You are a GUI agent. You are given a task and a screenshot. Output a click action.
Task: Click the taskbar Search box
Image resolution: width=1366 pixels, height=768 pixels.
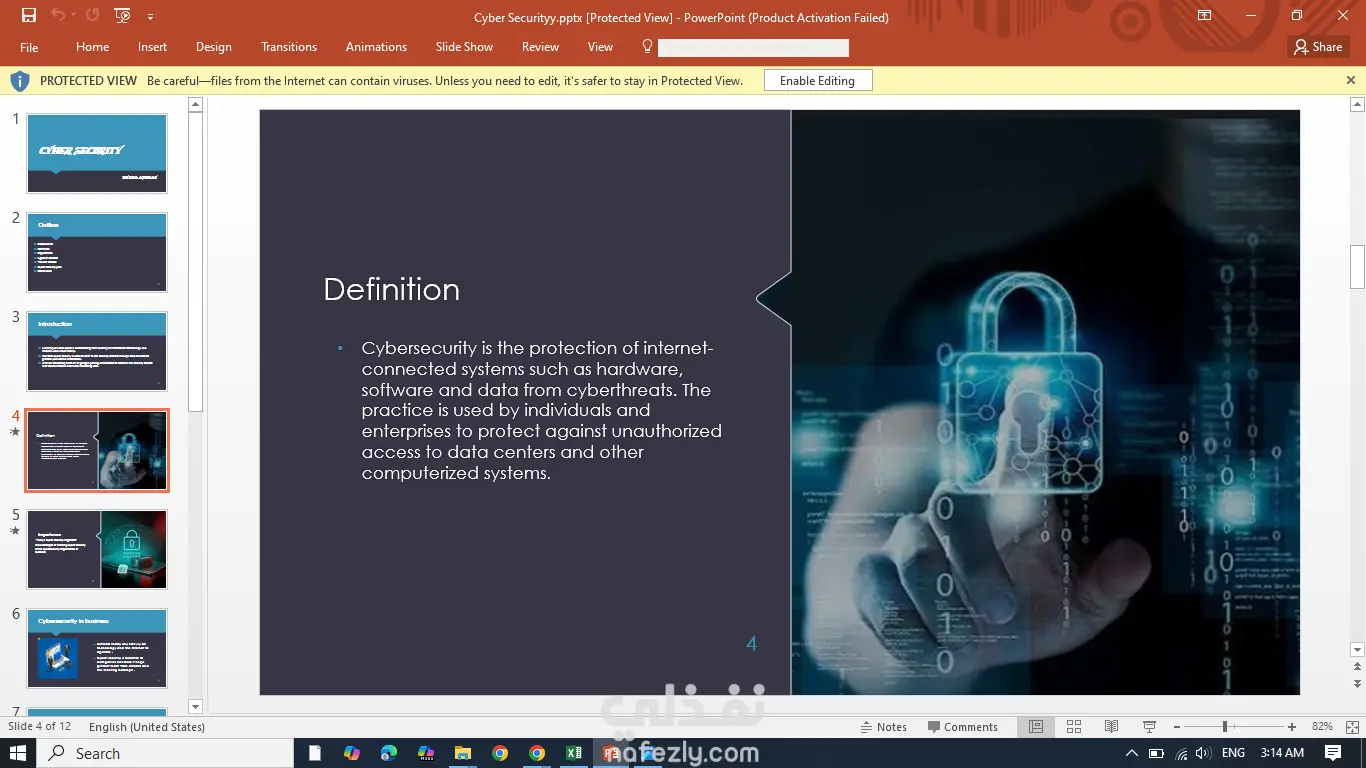165,753
